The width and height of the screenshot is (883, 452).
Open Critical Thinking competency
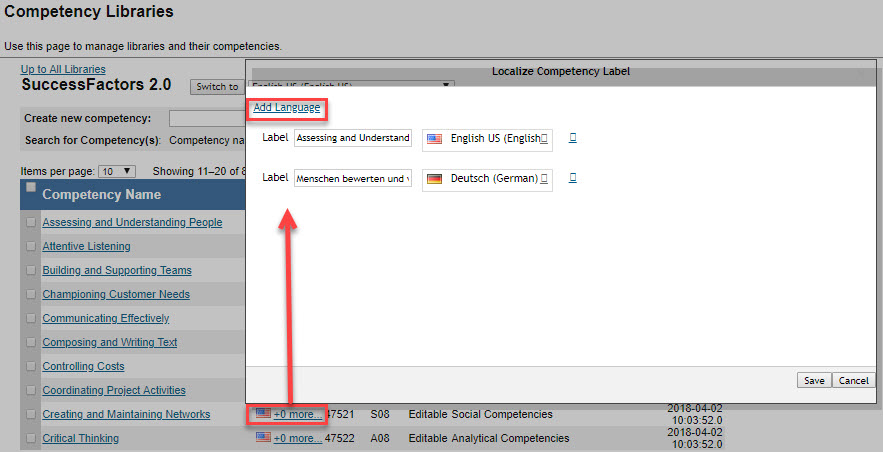point(81,438)
